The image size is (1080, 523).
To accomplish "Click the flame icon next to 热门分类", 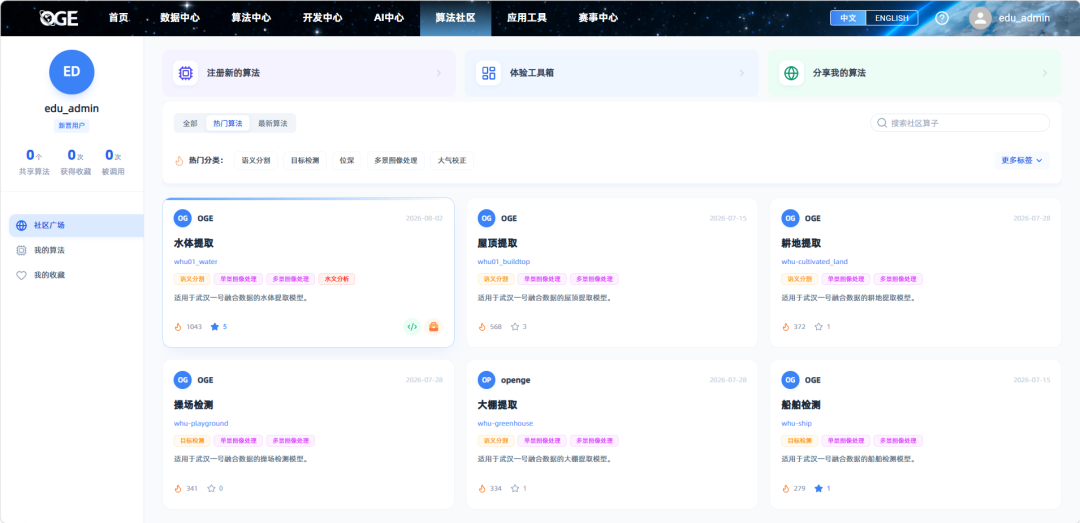I will [179, 161].
